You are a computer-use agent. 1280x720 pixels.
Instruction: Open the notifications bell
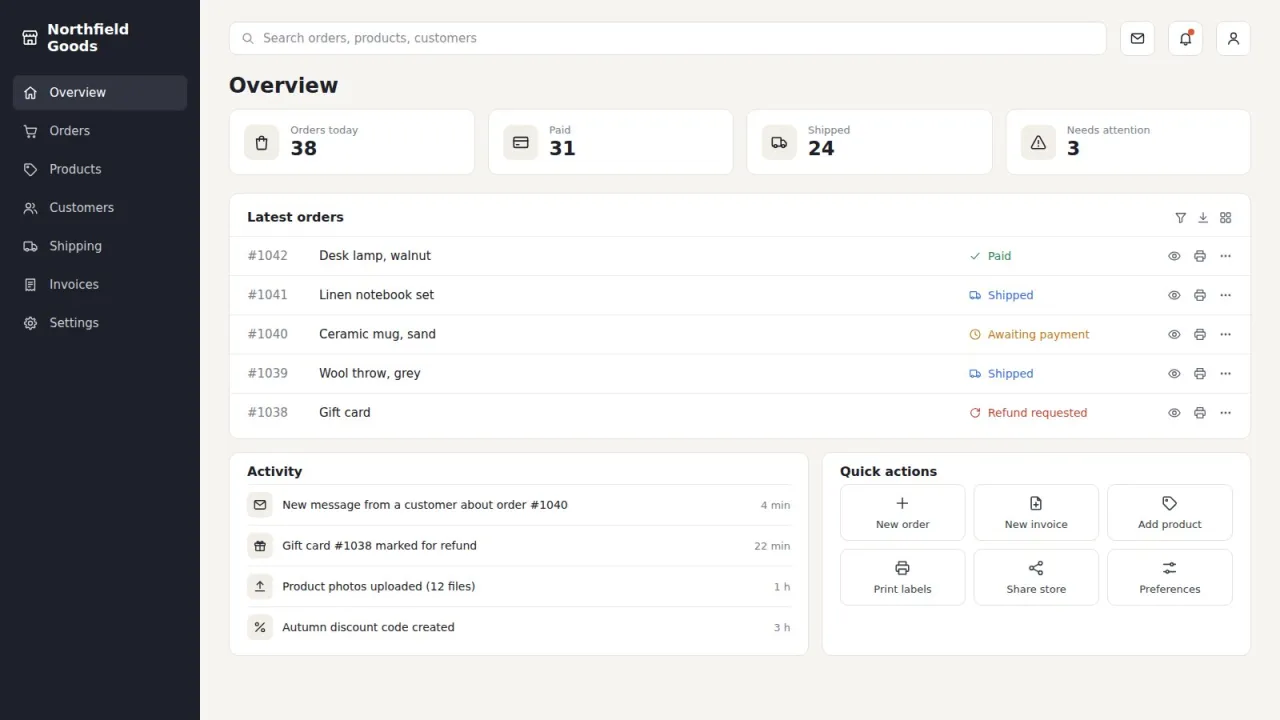click(x=1185, y=38)
